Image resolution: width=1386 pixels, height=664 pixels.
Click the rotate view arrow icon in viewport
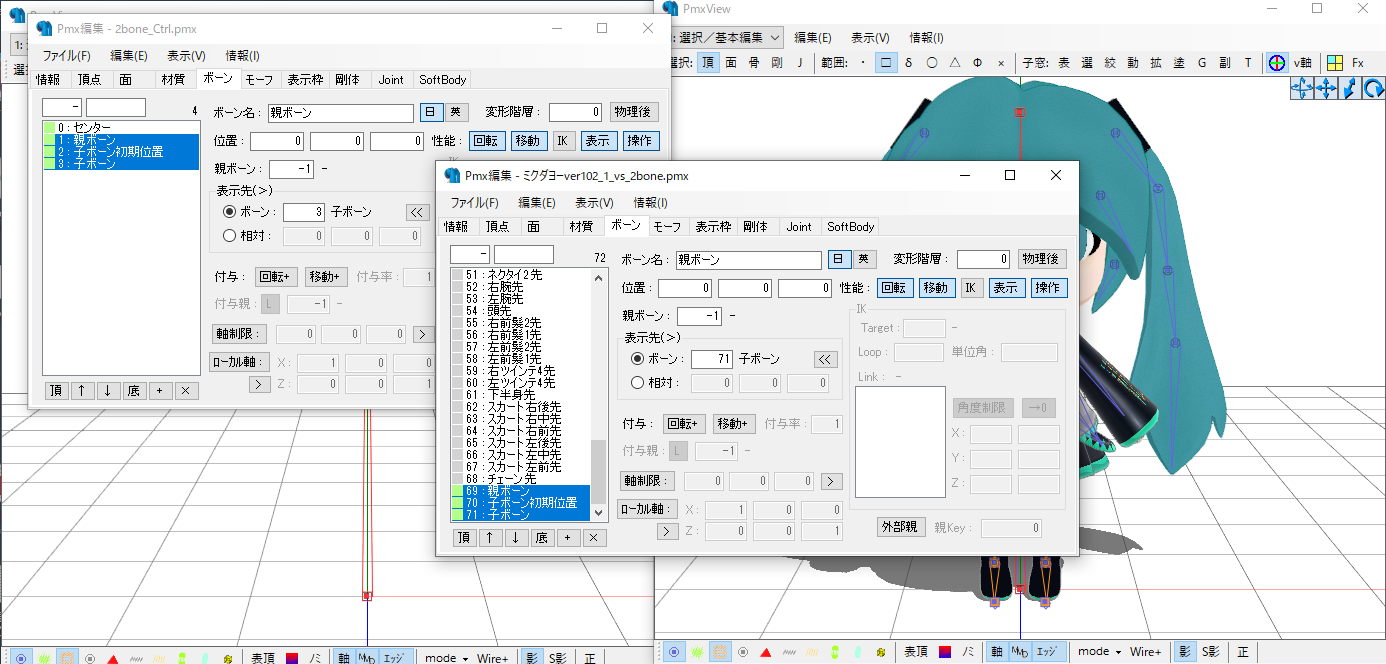tap(1374, 88)
